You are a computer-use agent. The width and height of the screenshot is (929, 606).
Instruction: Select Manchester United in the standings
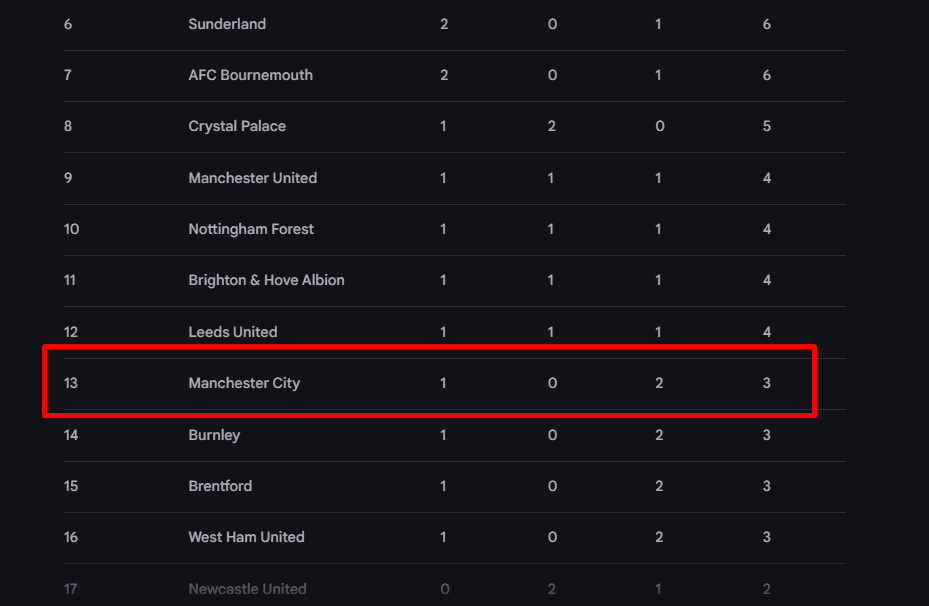pyautogui.click(x=252, y=178)
